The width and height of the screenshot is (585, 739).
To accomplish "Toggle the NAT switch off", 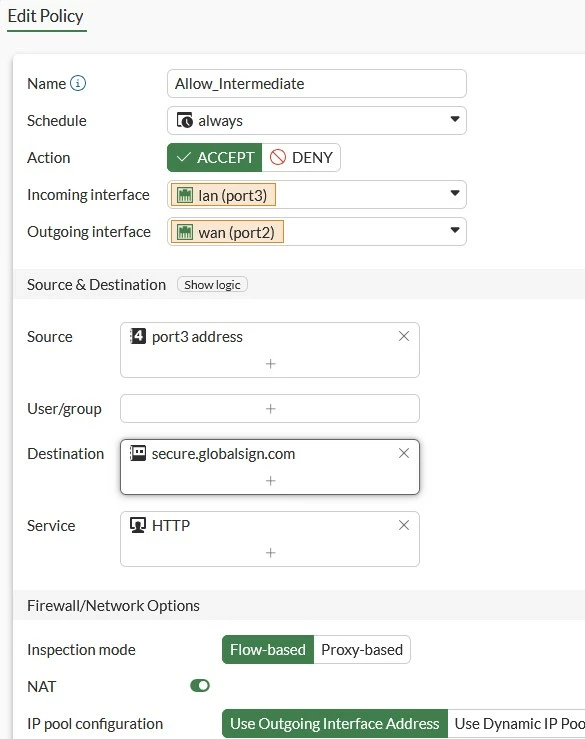I will (200, 686).
